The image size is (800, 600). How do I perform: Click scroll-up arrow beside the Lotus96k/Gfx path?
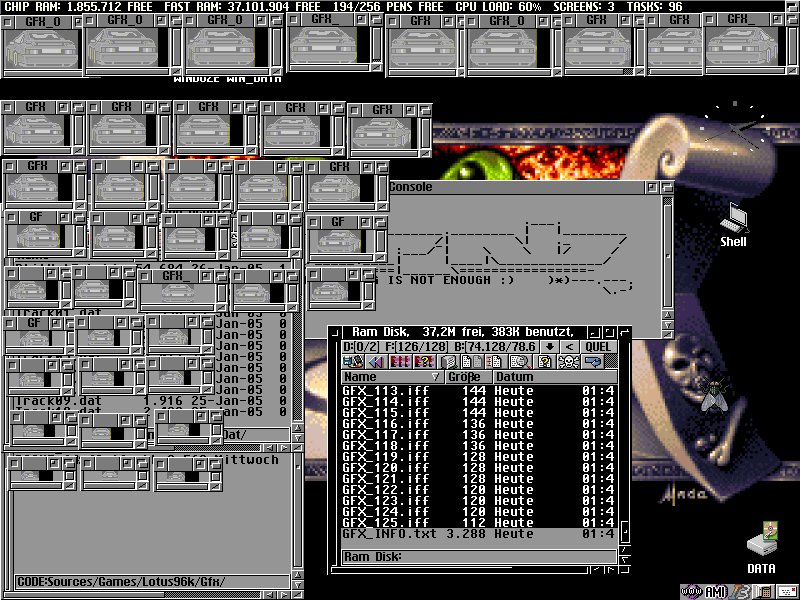pyautogui.click(x=298, y=575)
